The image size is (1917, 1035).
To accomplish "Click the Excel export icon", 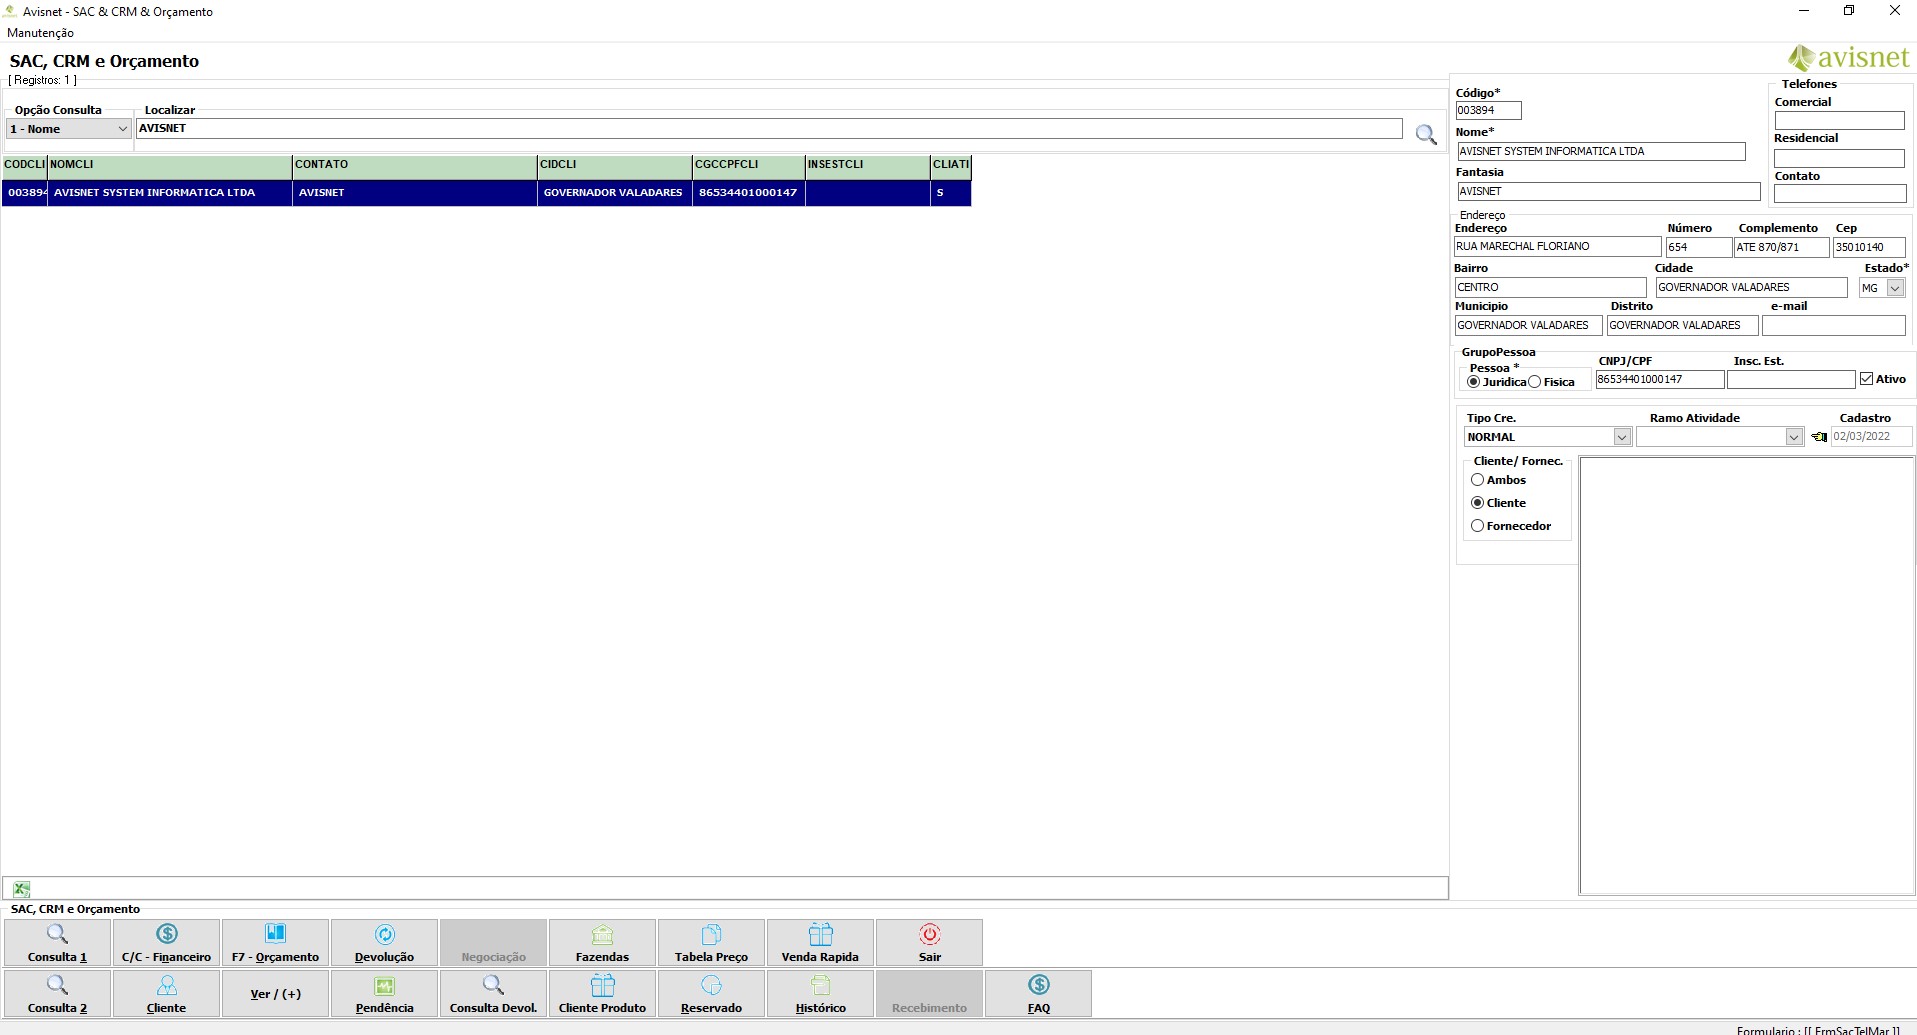I will (21, 889).
